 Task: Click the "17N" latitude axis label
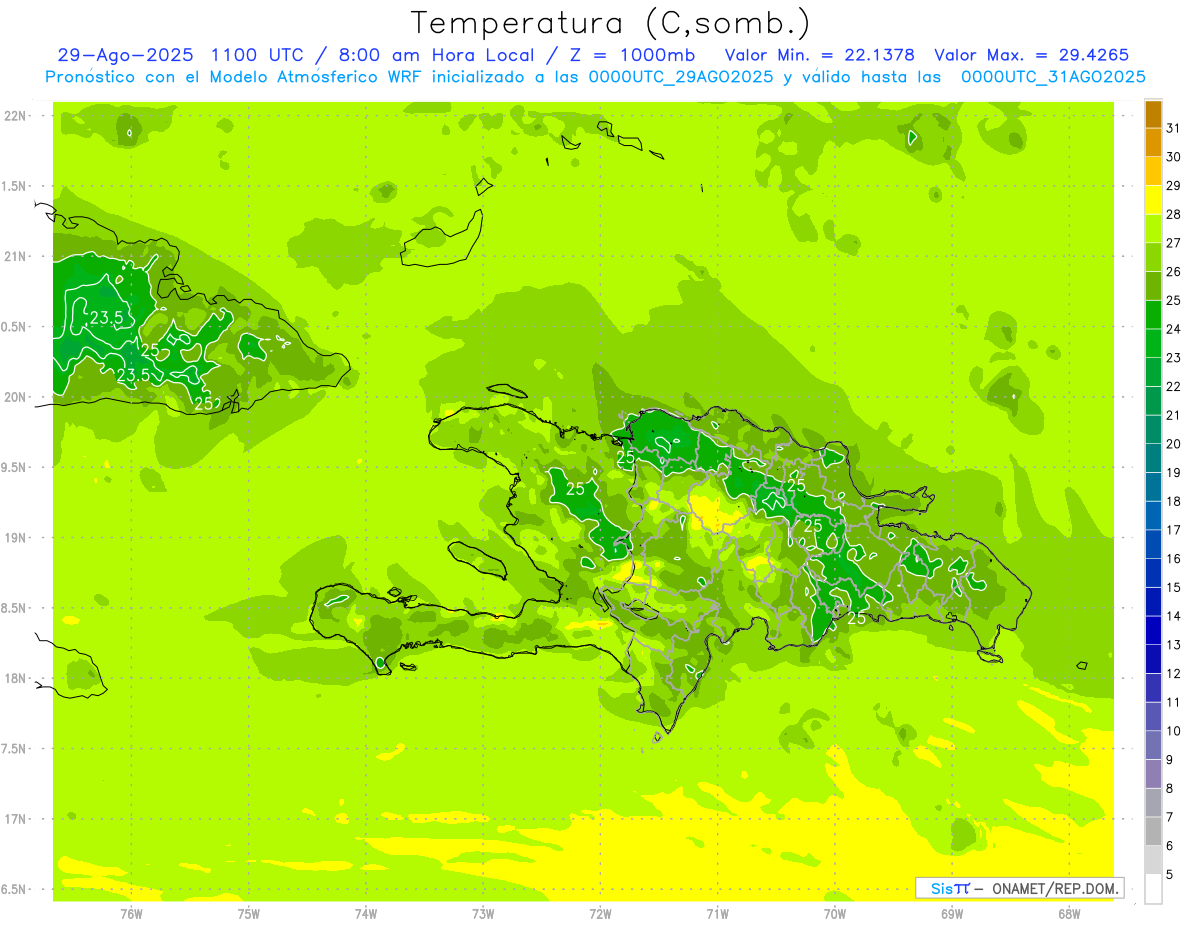(x=16, y=819)
